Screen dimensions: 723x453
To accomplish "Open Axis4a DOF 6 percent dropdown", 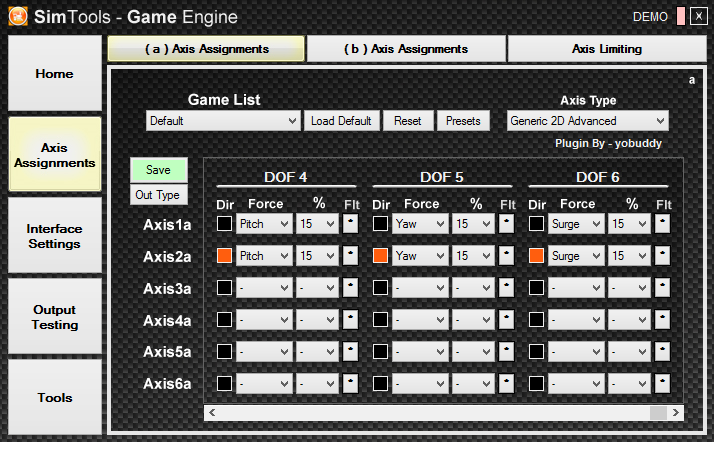I will tap(629, 320).
